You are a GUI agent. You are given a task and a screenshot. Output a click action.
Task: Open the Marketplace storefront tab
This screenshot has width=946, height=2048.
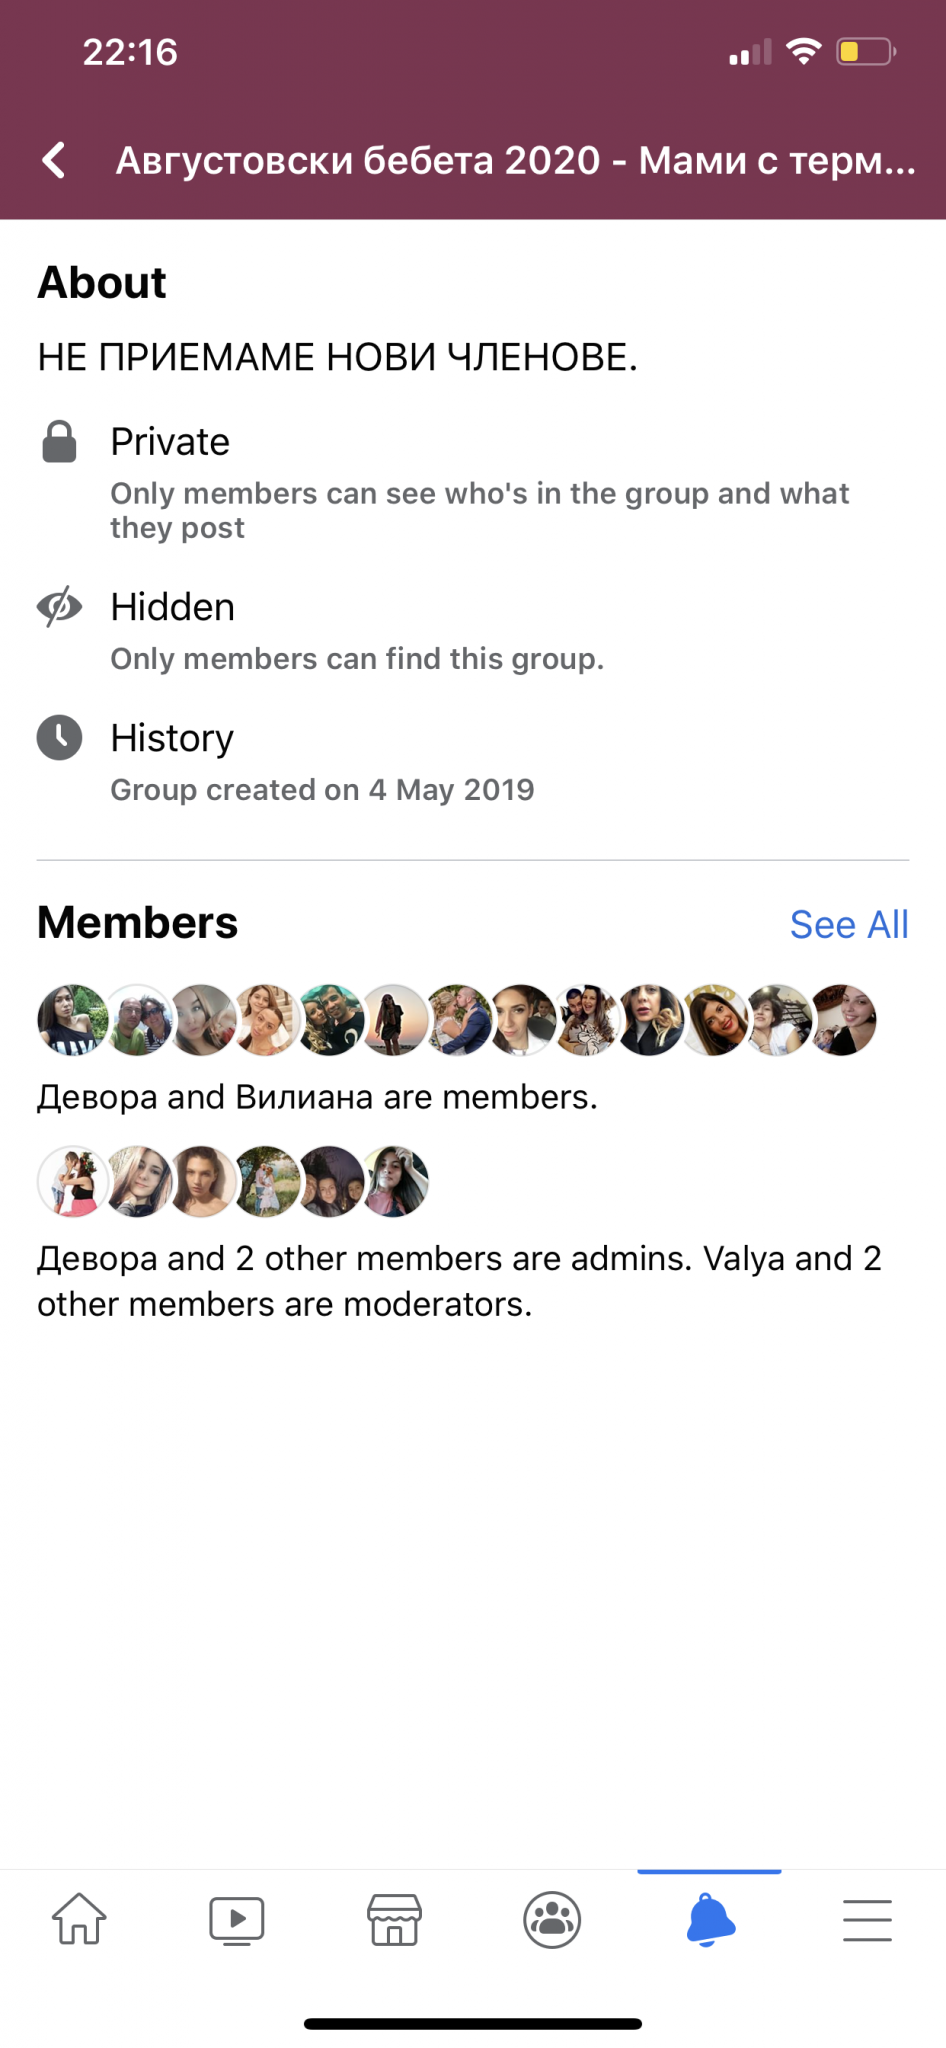395,1919
